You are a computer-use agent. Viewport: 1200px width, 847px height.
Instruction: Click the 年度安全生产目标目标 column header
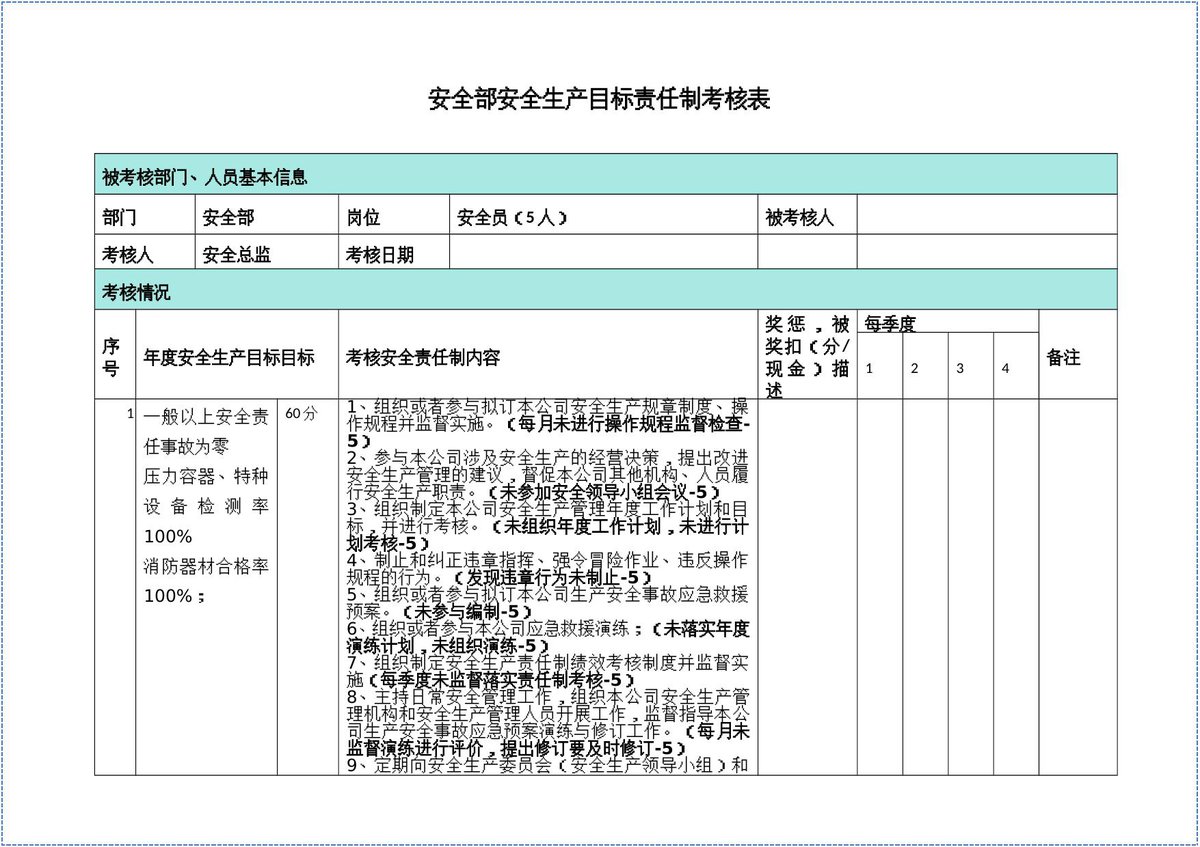click(x=237, y=355)
